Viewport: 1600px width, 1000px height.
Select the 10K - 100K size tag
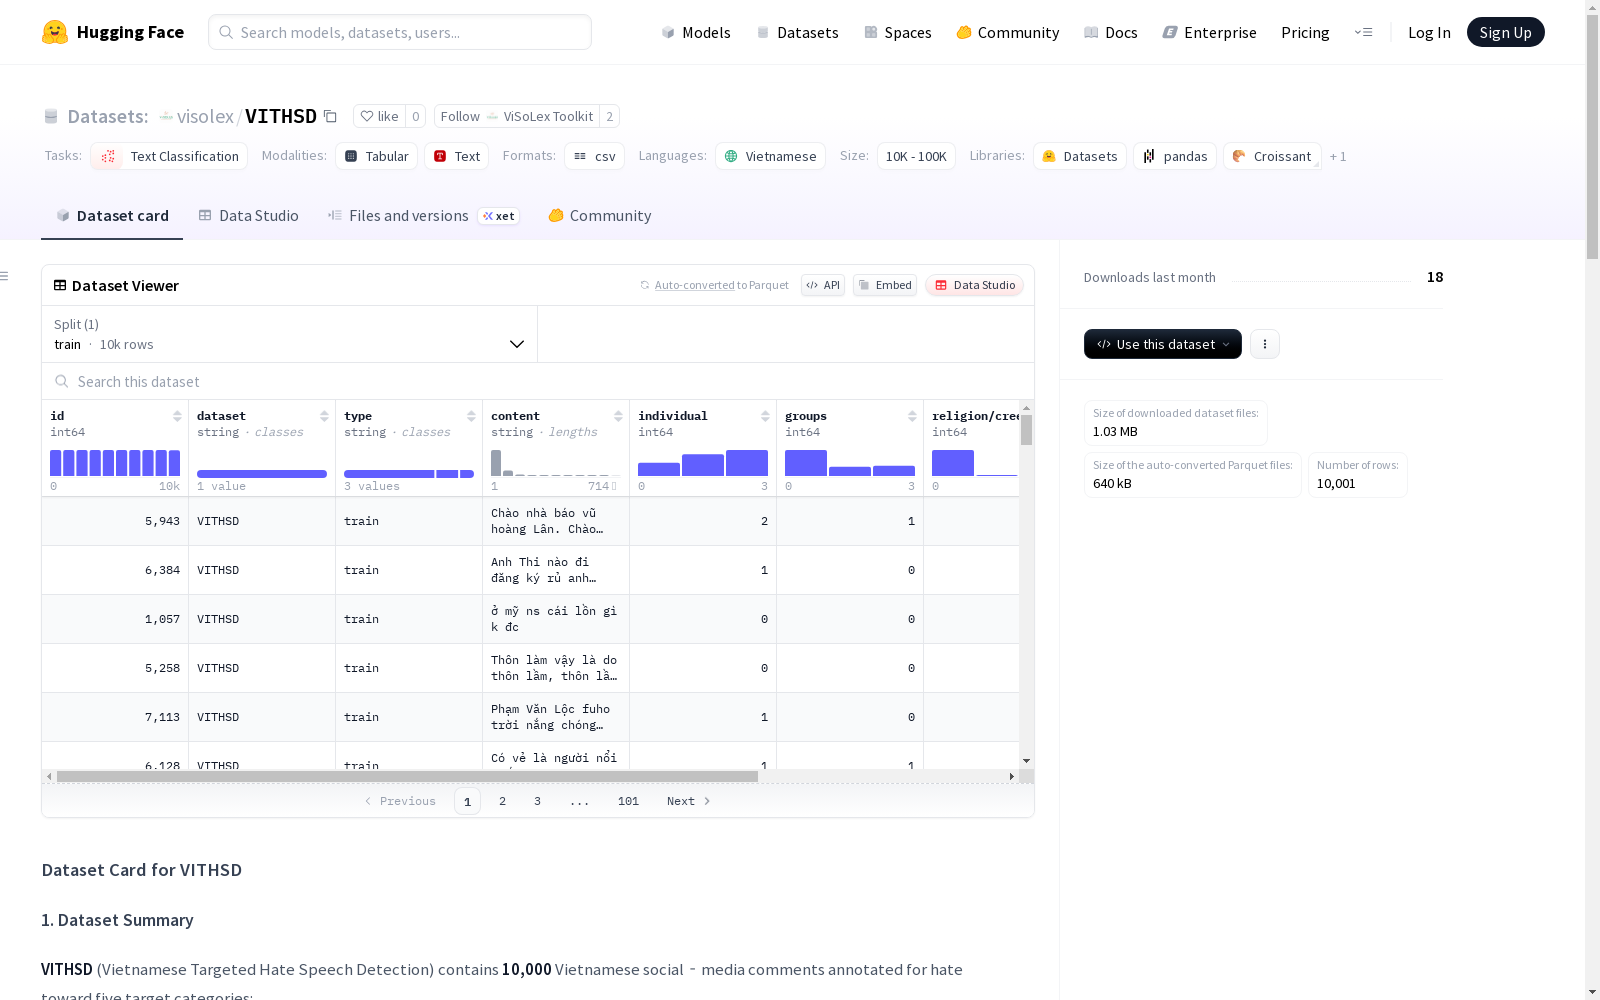[x=916, y=156]
